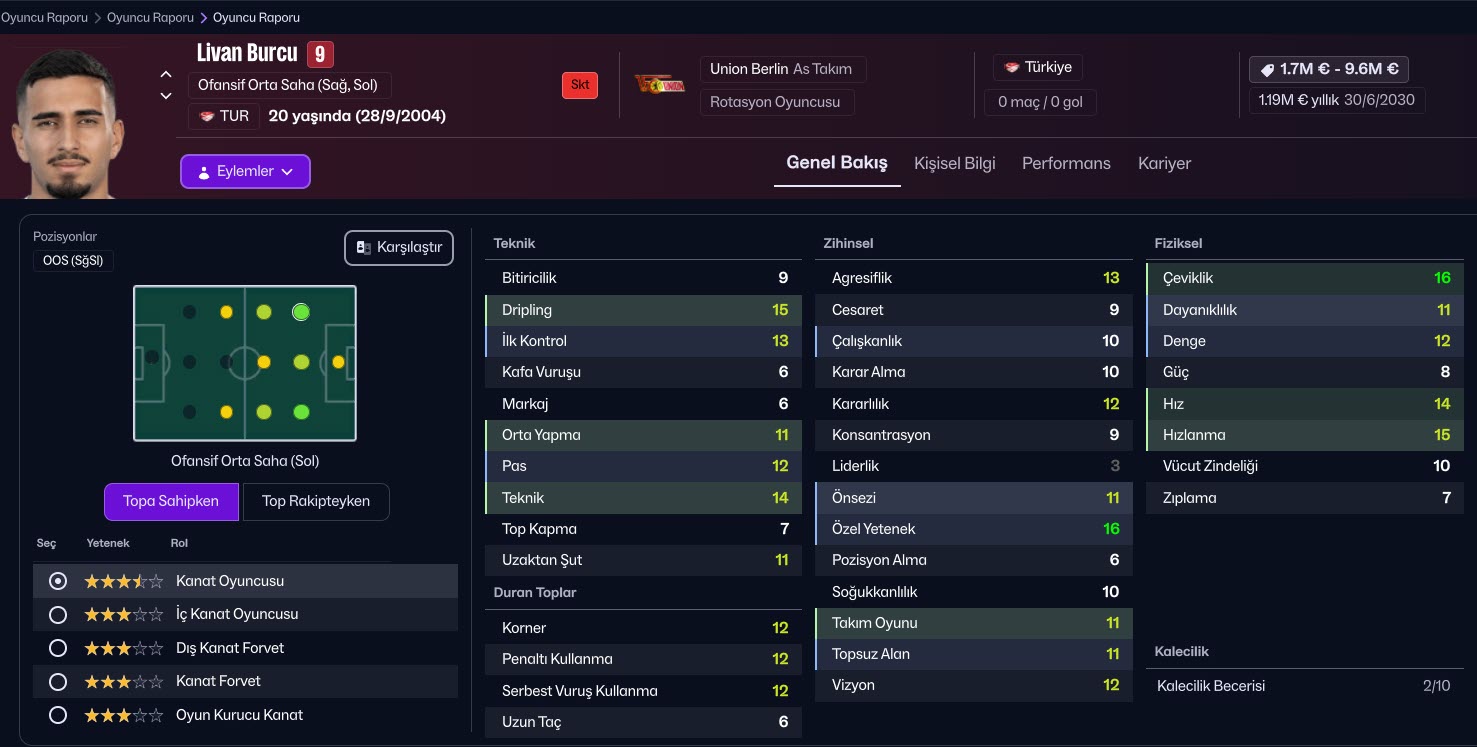Viewport: 1477px width, 747px height.
Task: Click the Top Sahipken button
Action: pos(171,501)
